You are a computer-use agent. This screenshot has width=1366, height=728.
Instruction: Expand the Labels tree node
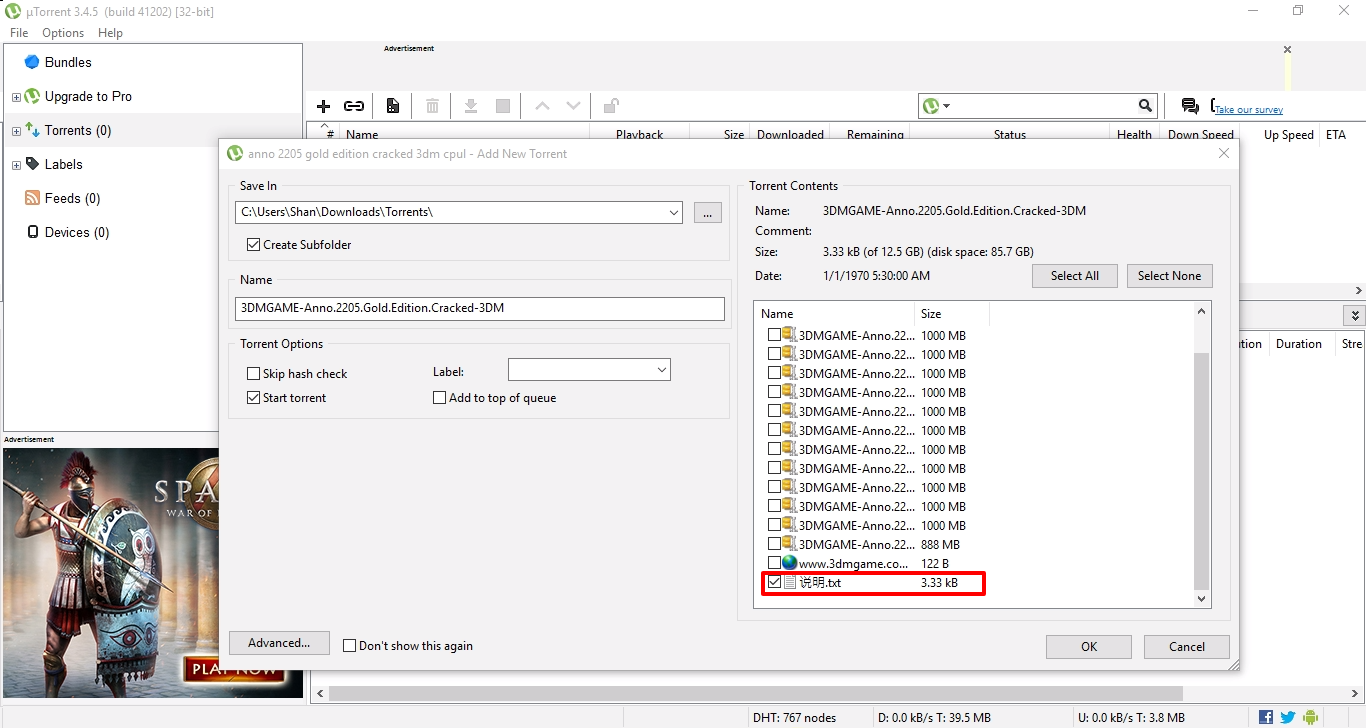16,165
